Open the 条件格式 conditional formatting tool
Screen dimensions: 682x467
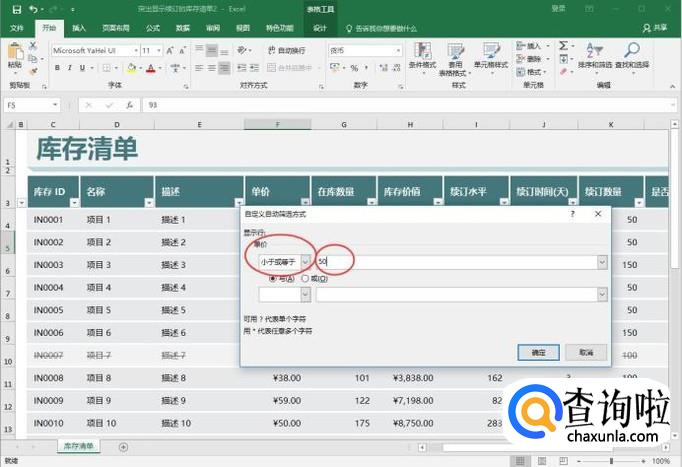coord(422,54)
